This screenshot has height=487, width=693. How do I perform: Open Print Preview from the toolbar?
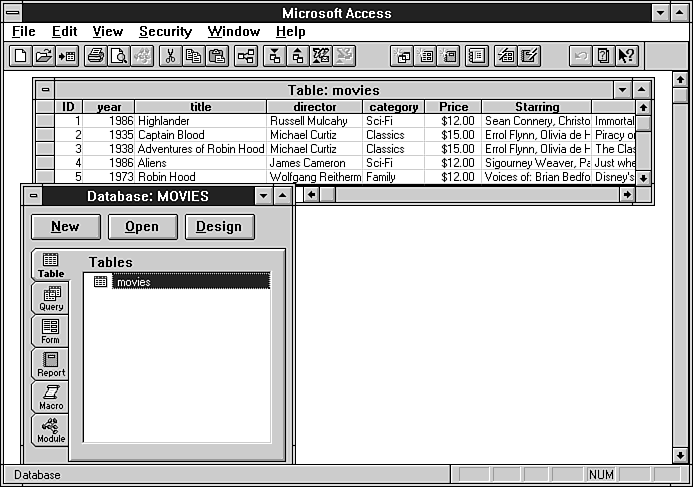click(x=119, y=56)
